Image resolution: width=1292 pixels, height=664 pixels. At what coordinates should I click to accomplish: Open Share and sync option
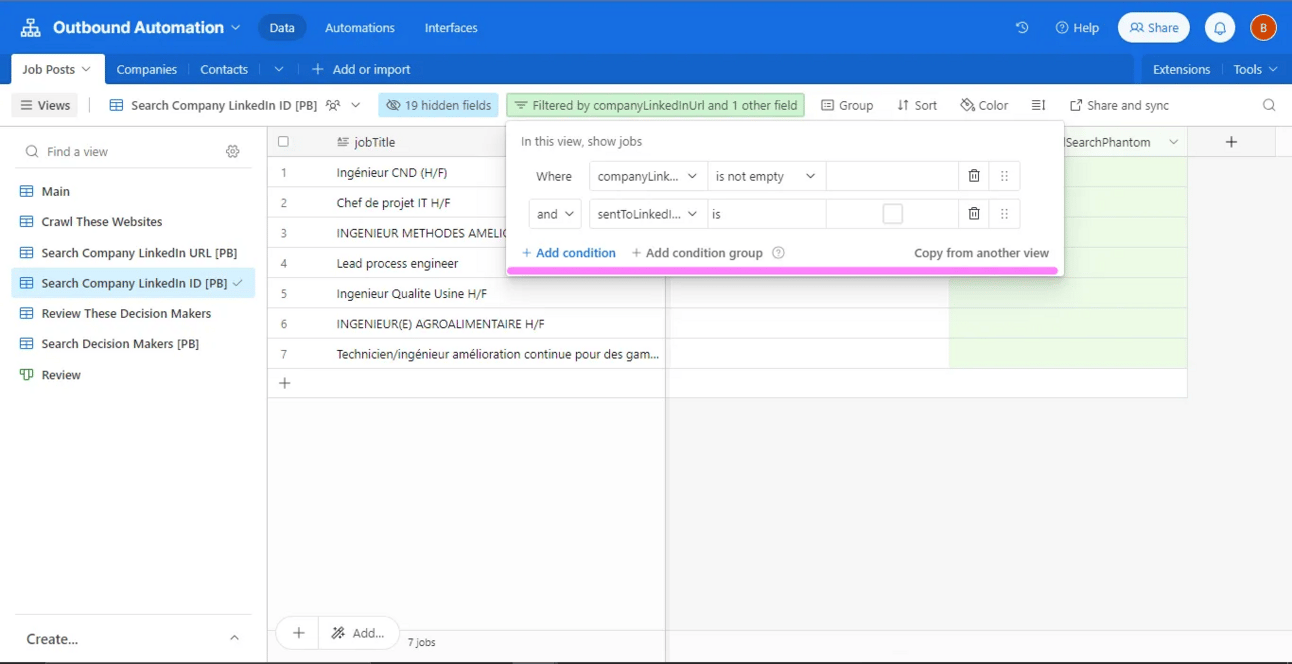1119,105
